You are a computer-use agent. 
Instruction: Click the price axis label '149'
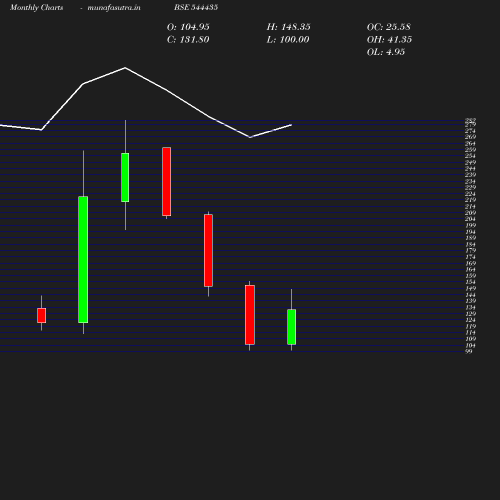pyautogui.click(x=470, y=289)
